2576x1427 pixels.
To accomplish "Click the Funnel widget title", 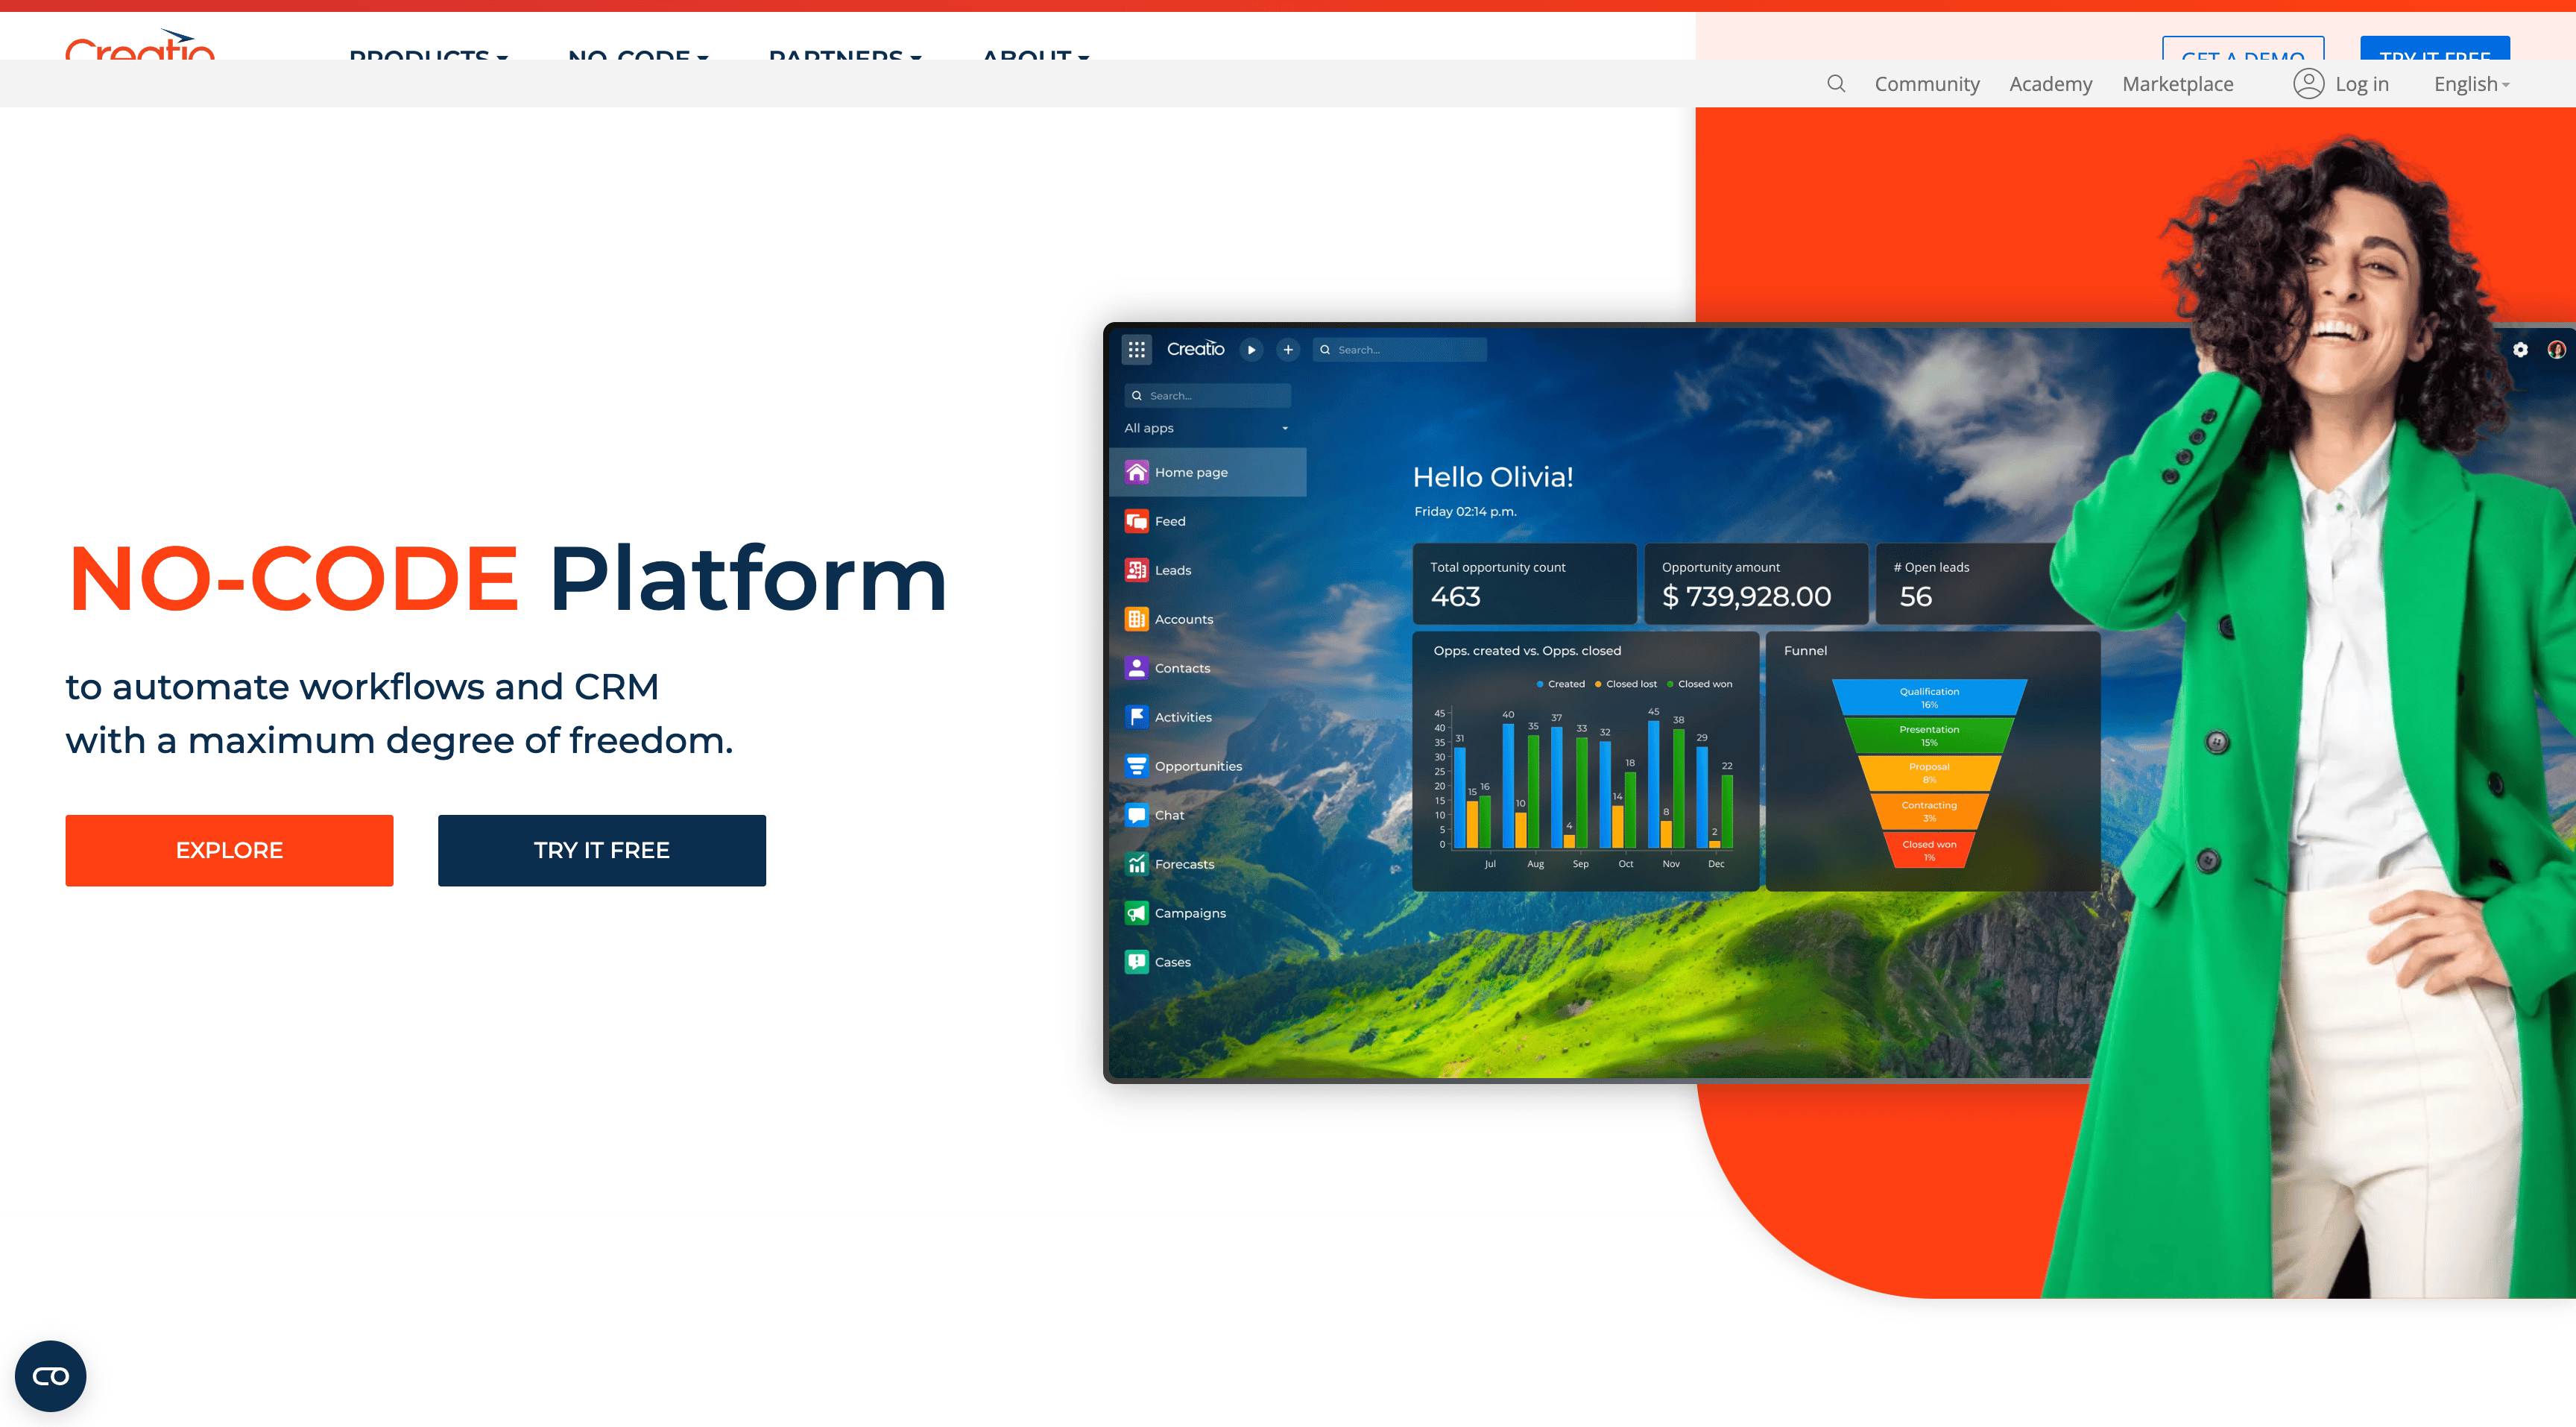I will point(1805,651).
